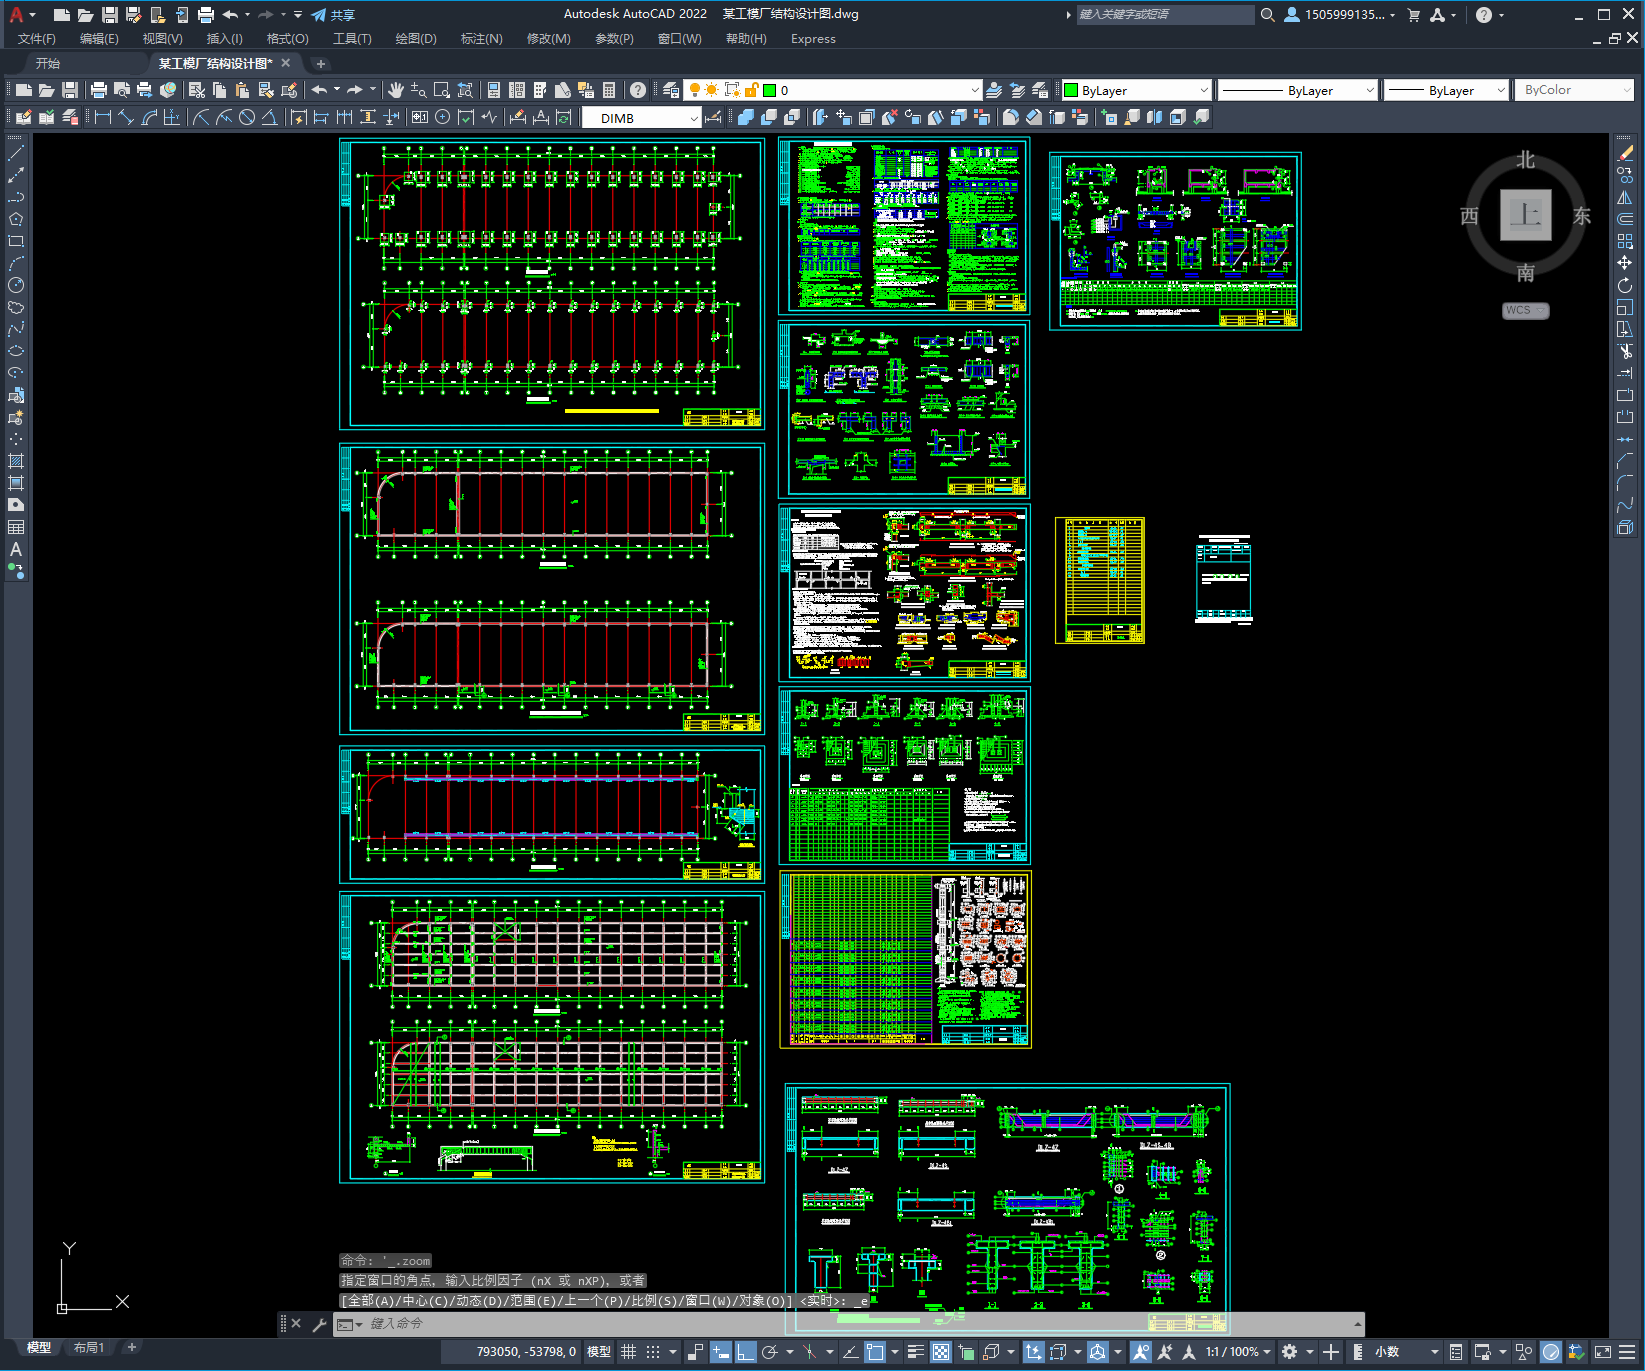The image size is (1645, 1371).
Task: Toggle ortho mode in status bar
Action: point(745,1352)
